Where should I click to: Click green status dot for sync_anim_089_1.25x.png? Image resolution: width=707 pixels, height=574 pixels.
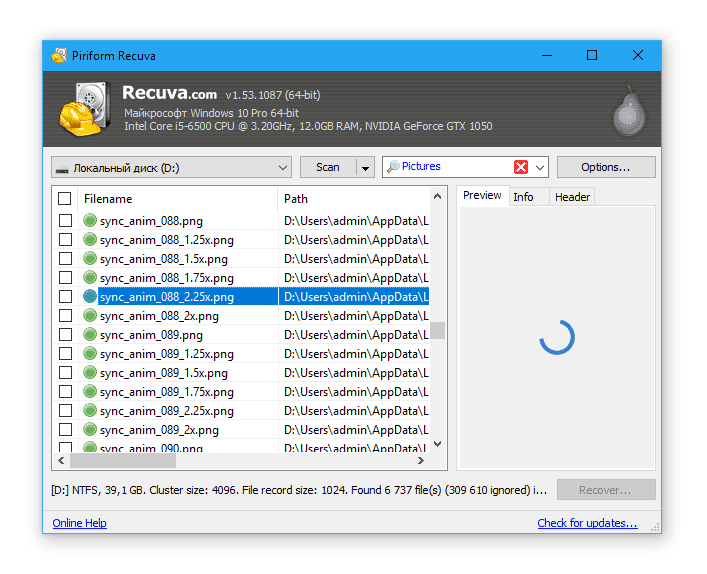point(90,354)
